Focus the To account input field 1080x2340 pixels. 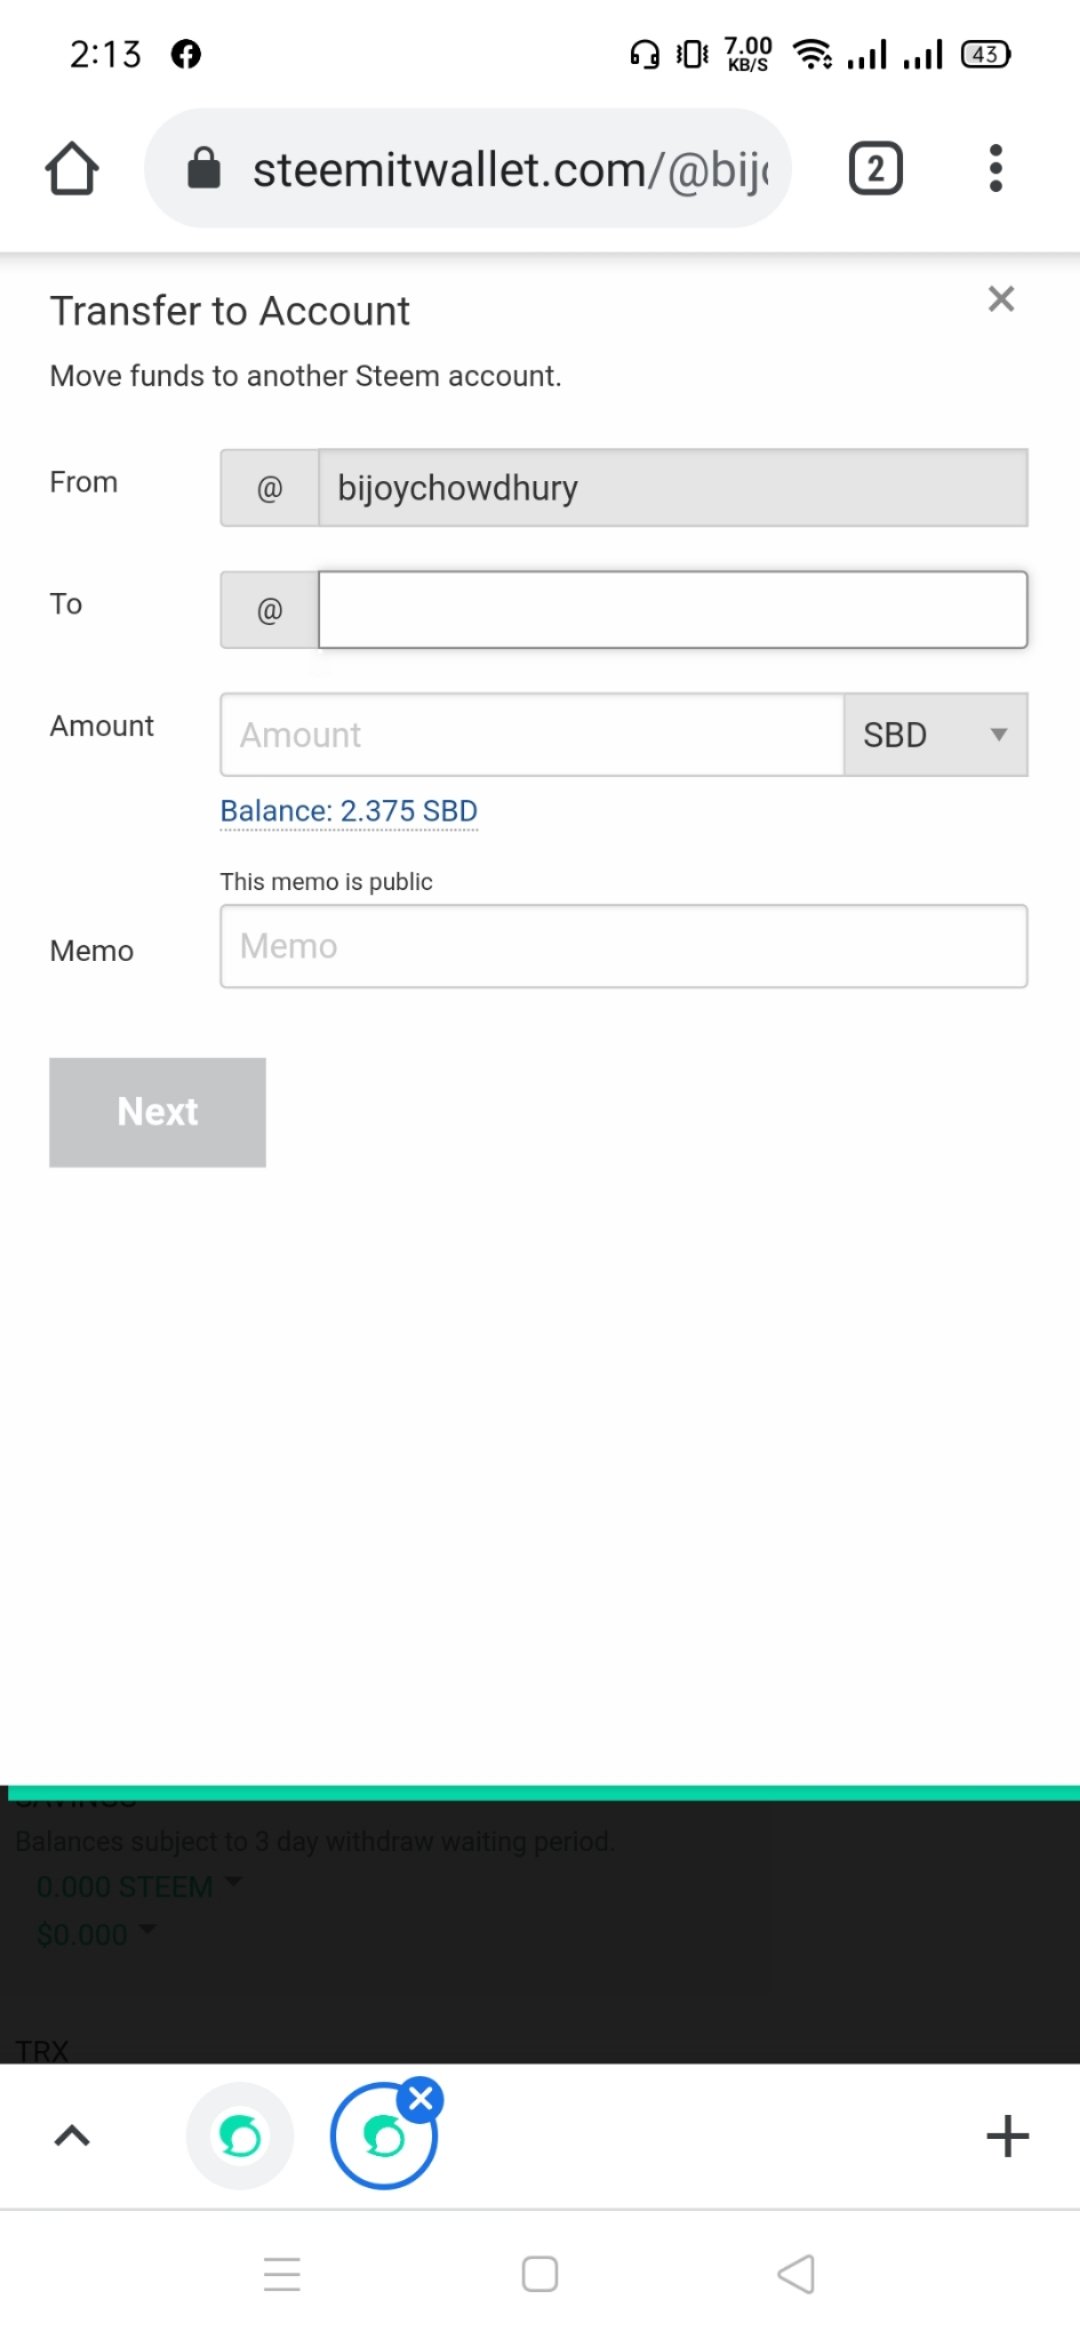(673, 609)
